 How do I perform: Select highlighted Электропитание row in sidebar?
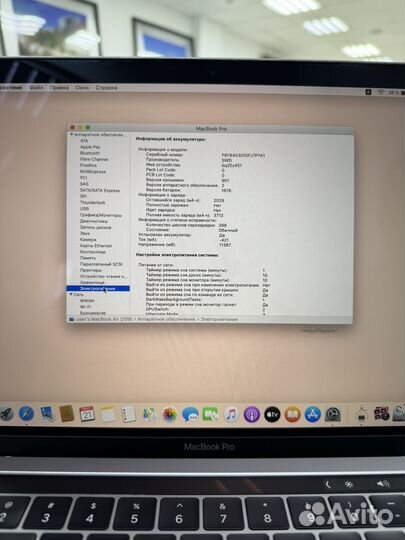coord(98,289)
